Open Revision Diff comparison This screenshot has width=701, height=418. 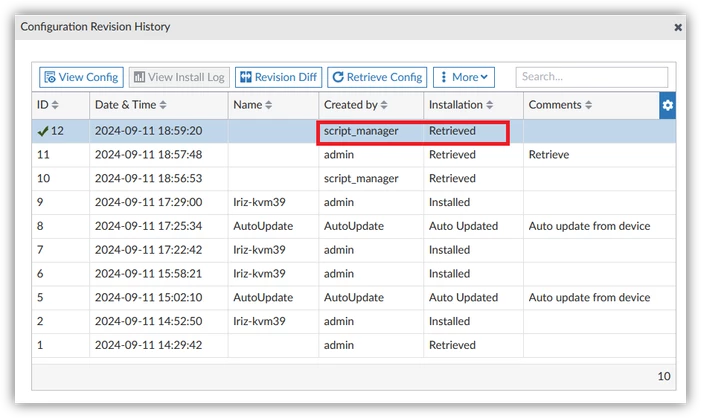pyautogui.click(x=279, y=77)
